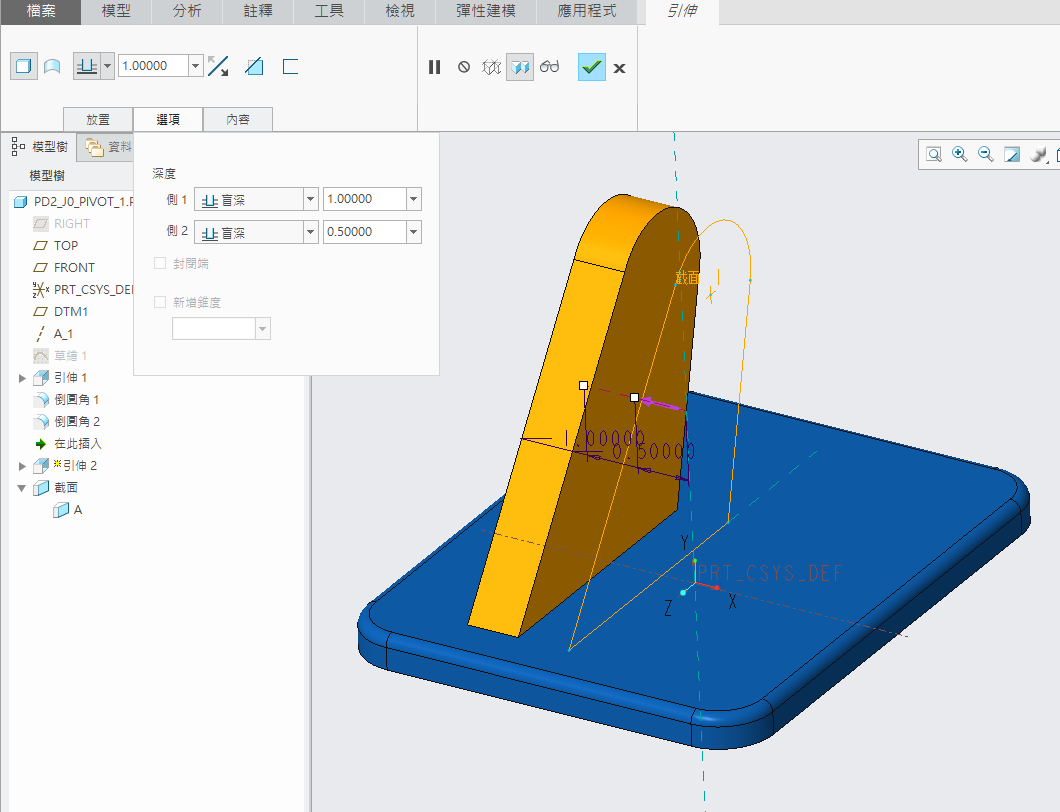
Task: Select the extrude as surface icon
Action: point(52,67)
